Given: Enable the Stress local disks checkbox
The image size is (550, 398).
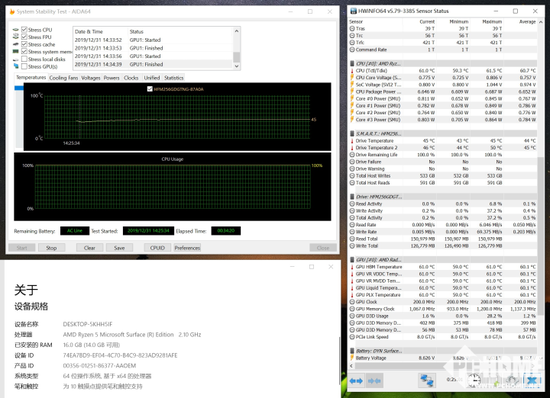Looking at the screenshot, I should tap(24, 59).
